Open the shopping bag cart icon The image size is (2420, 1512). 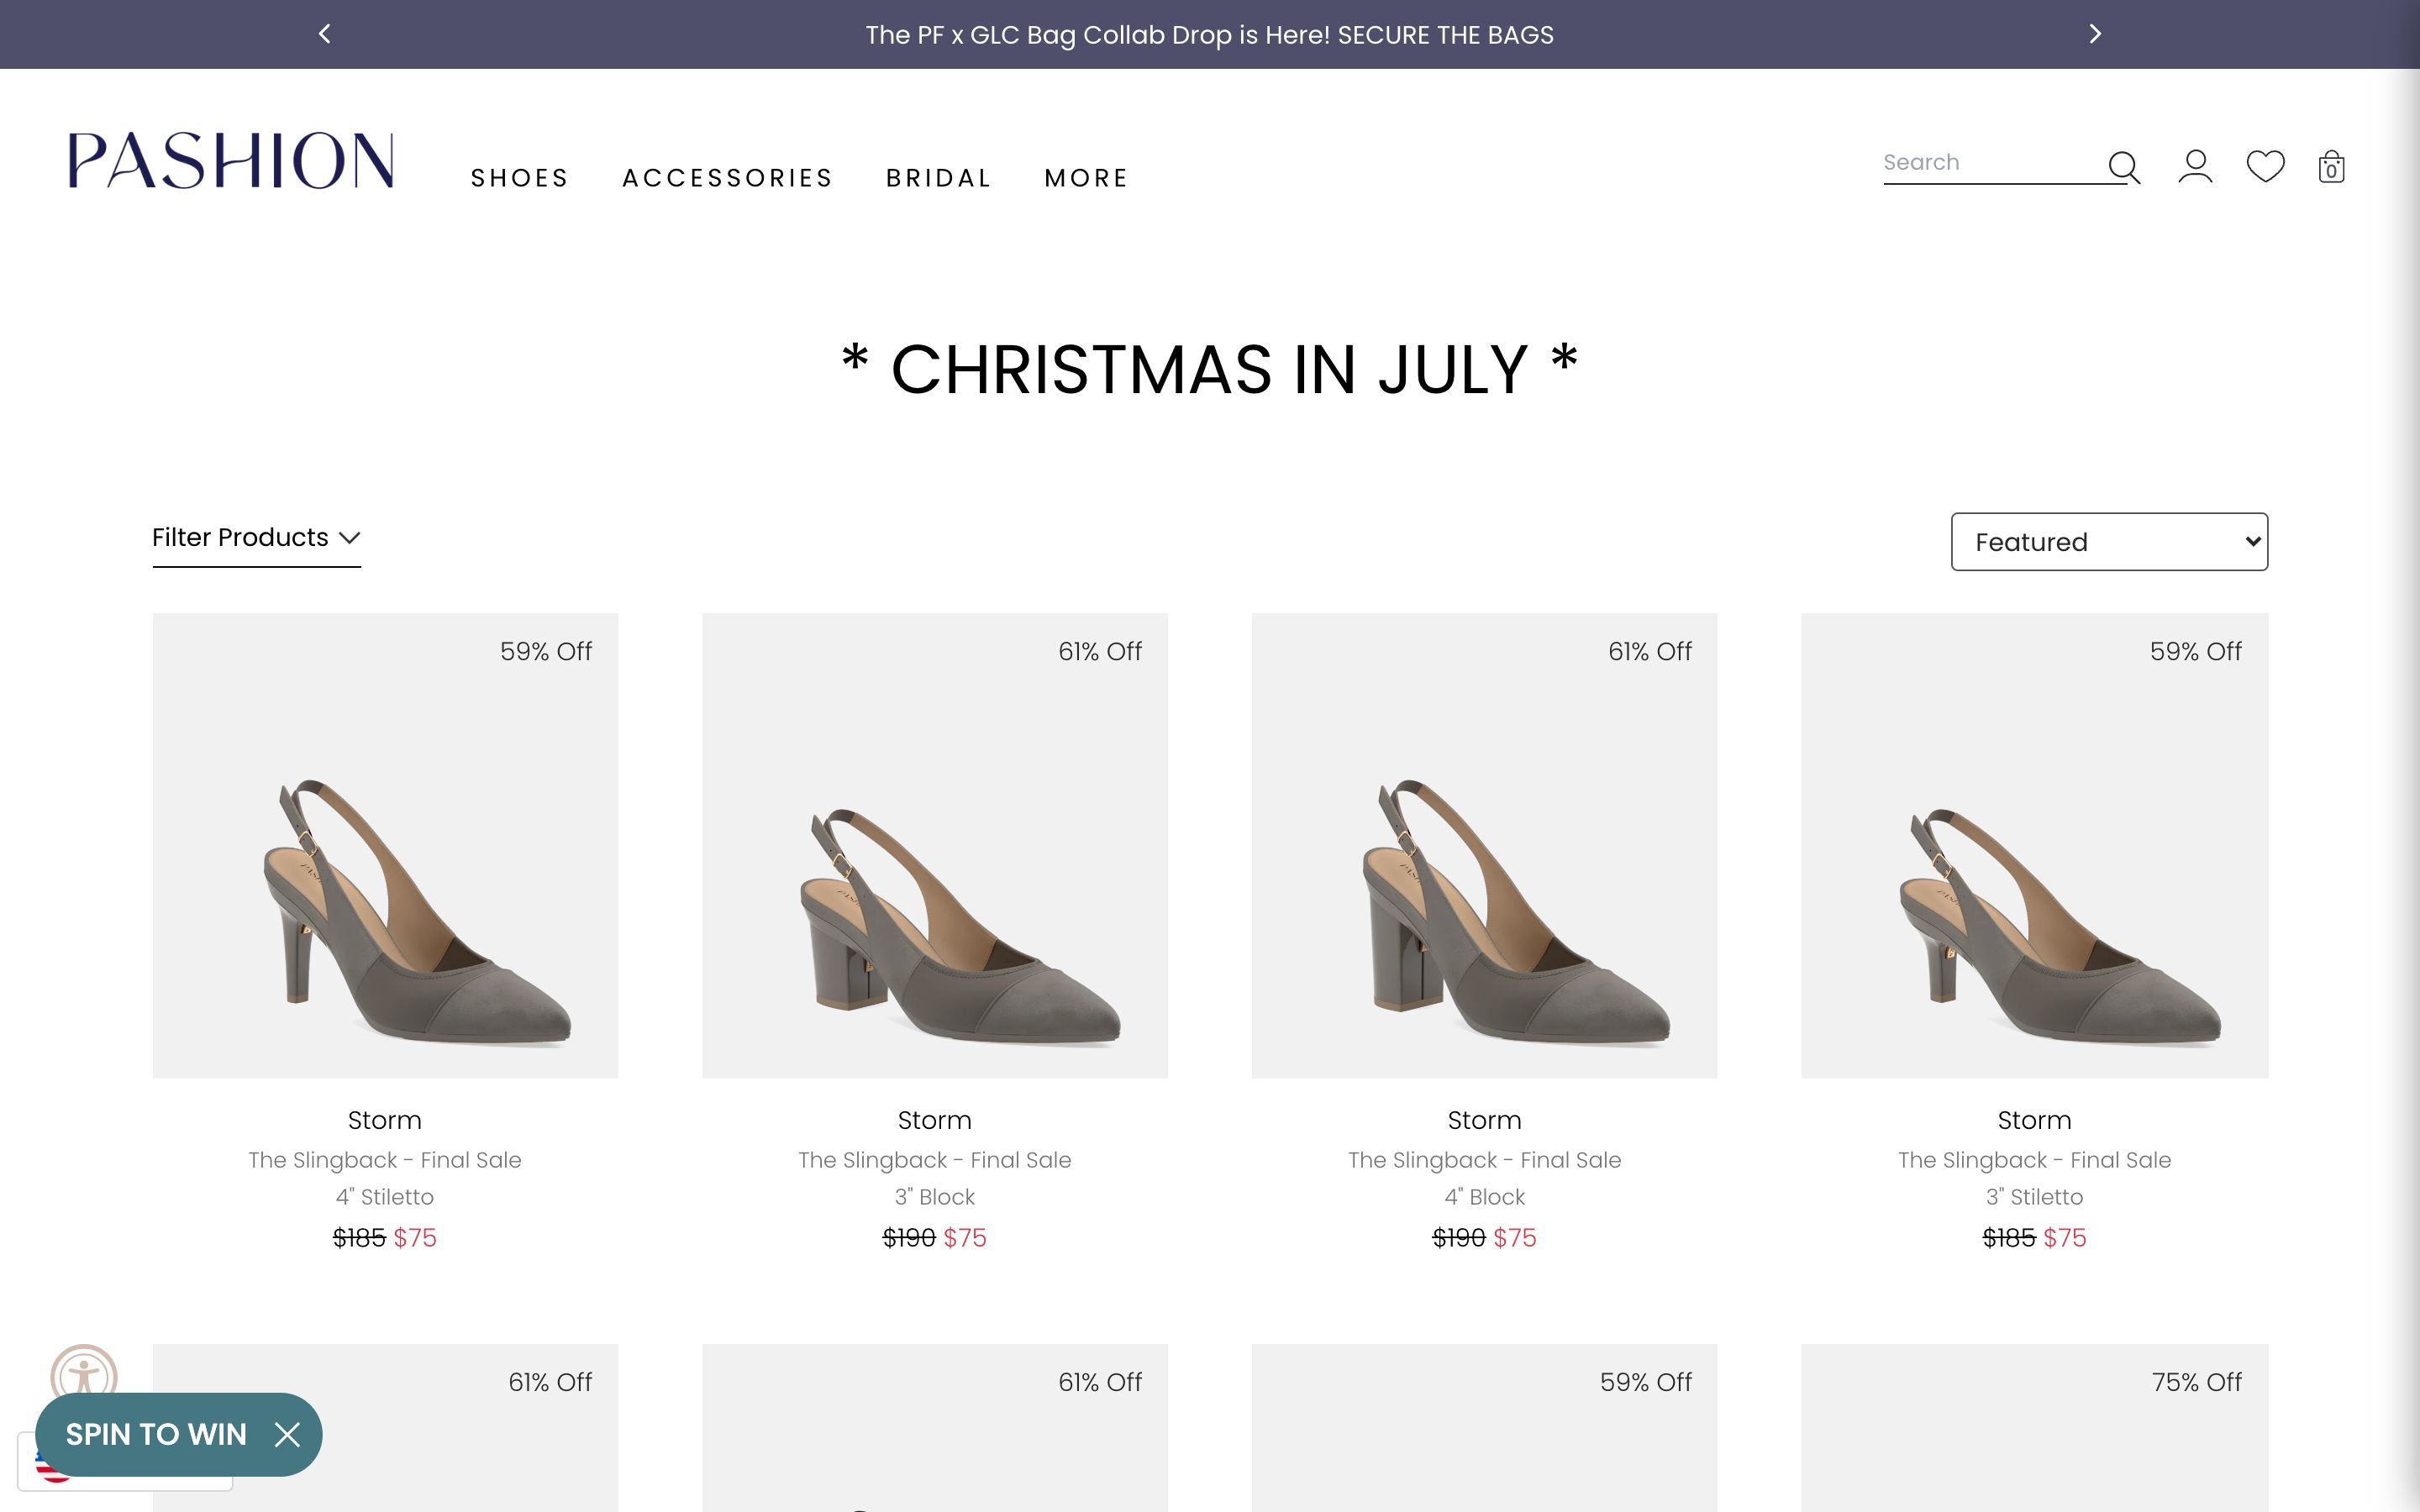pos(2332,168)
